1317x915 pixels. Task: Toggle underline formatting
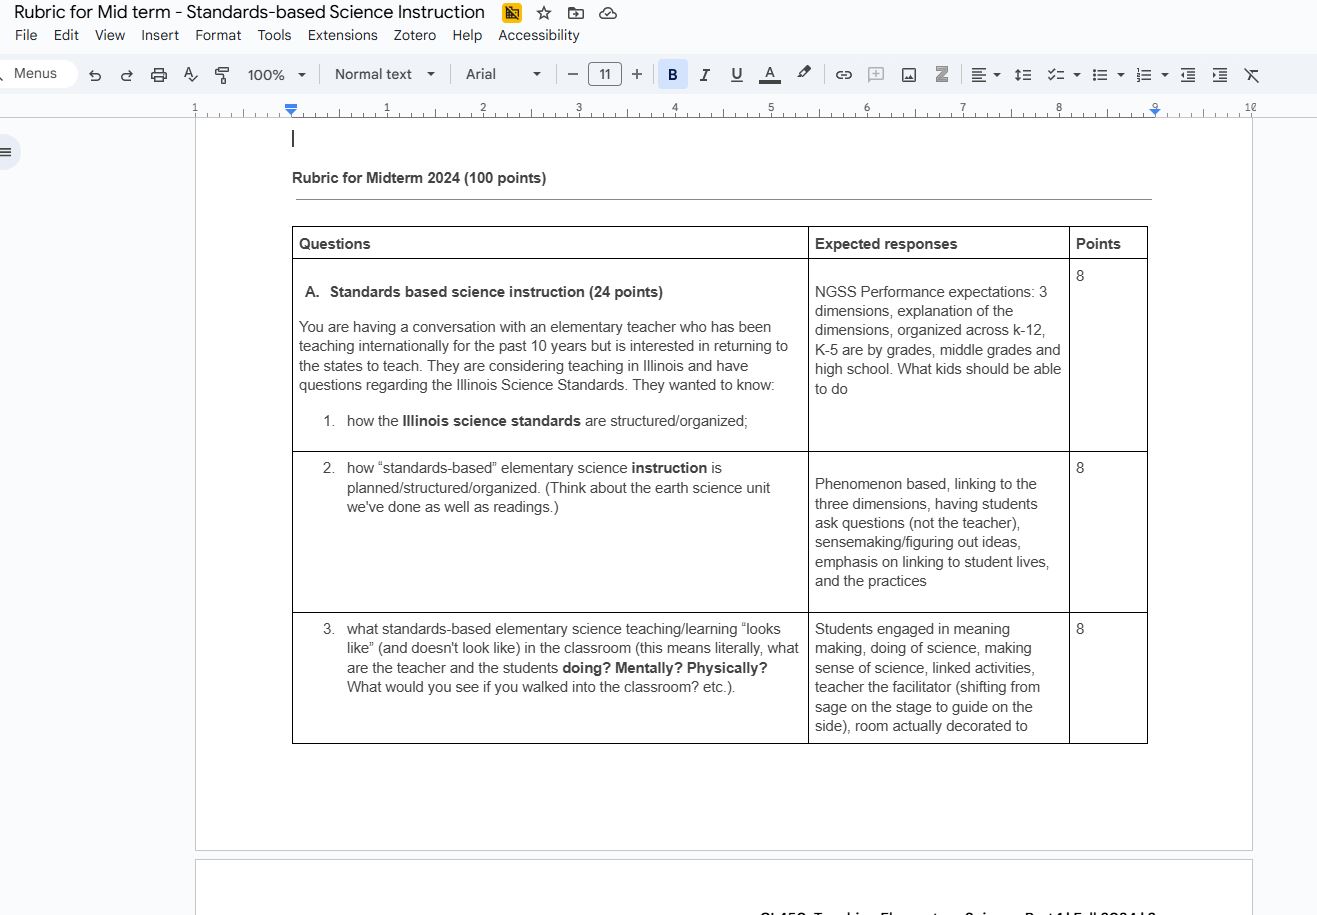(736, 74)
